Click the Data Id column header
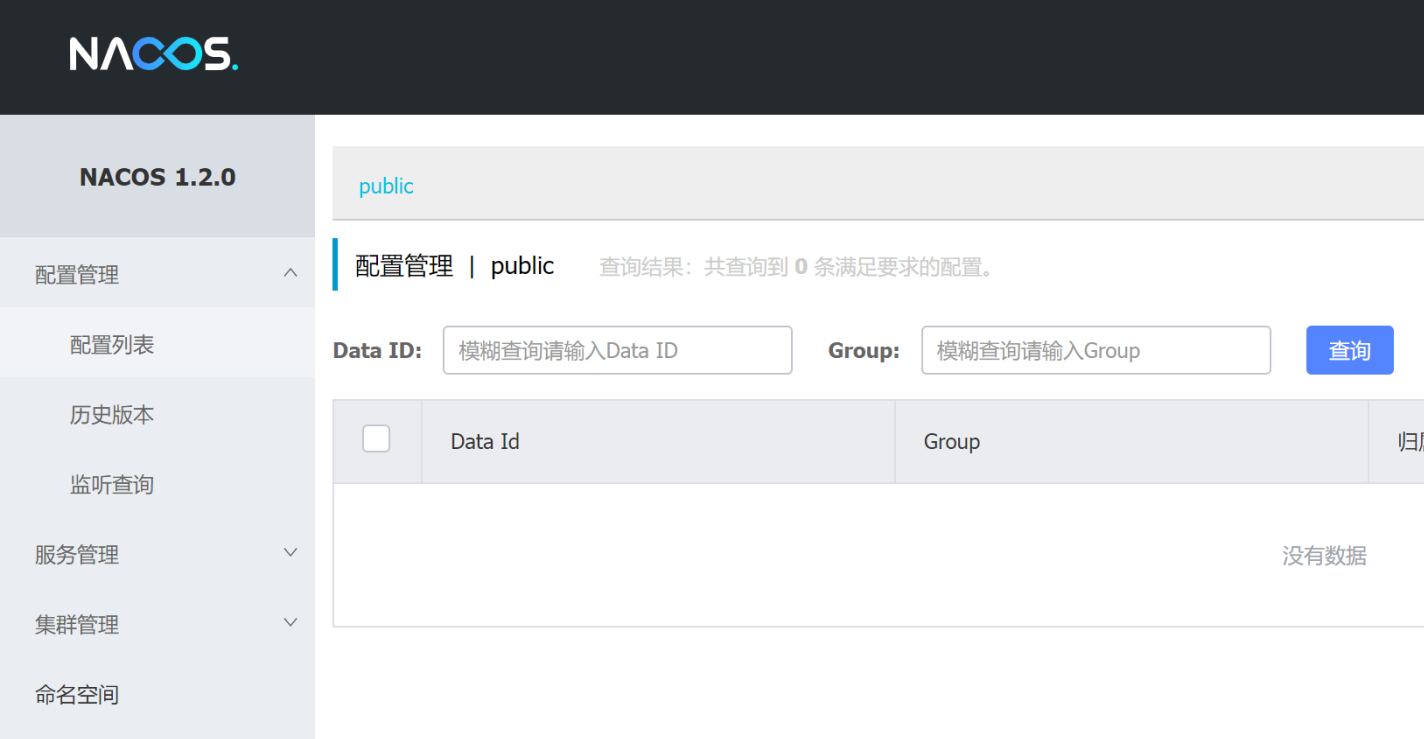This screenshot has height=739, width=1424. point(485,442)
